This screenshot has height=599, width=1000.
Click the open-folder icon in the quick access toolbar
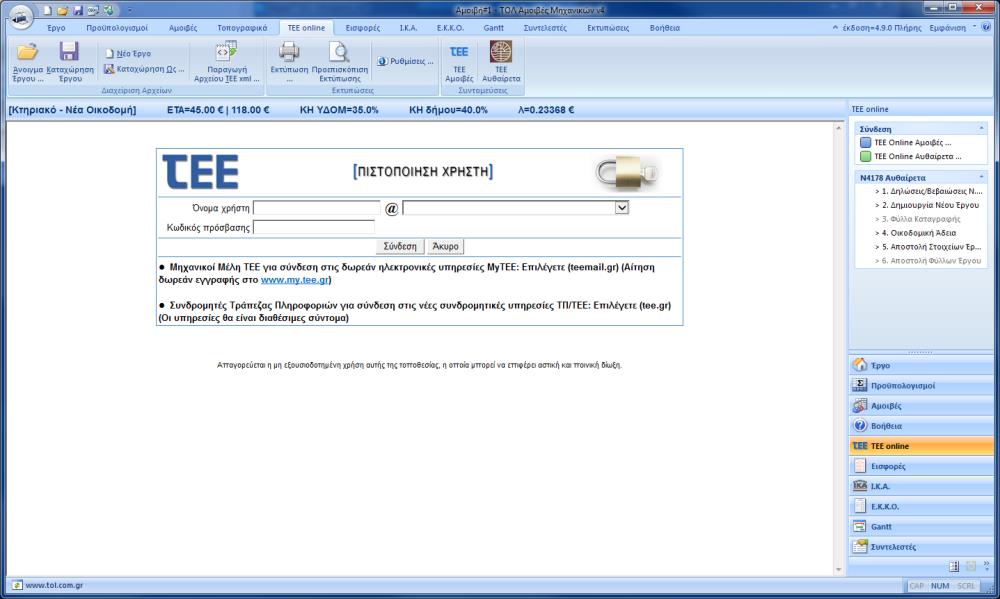coord(62,10)
